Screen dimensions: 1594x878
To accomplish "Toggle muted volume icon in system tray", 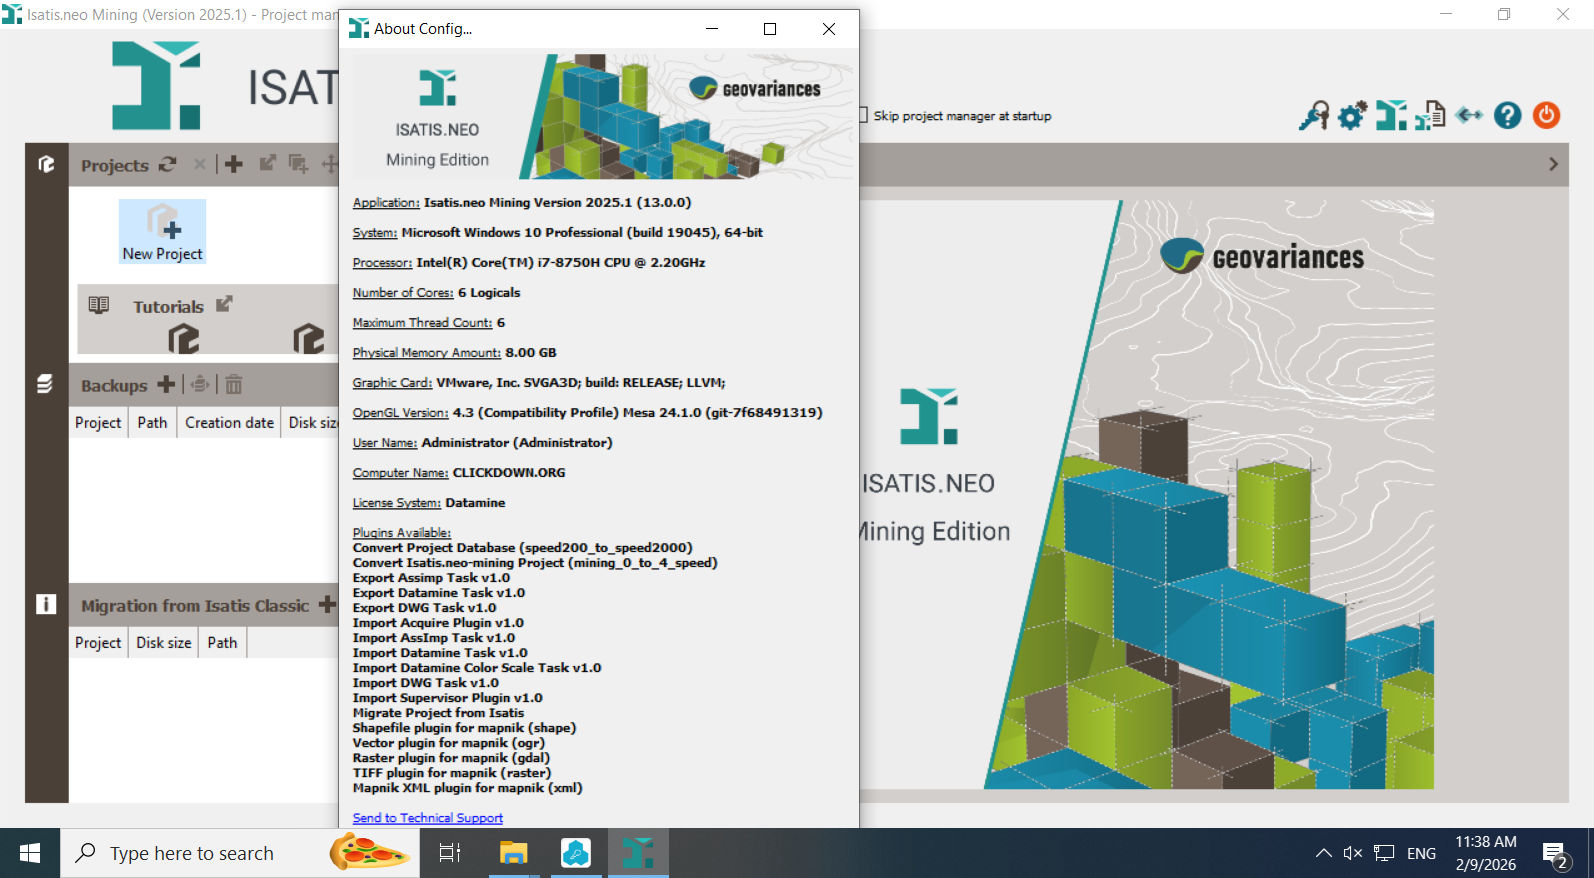I will pyautogui.click(x=1353, y=853).
